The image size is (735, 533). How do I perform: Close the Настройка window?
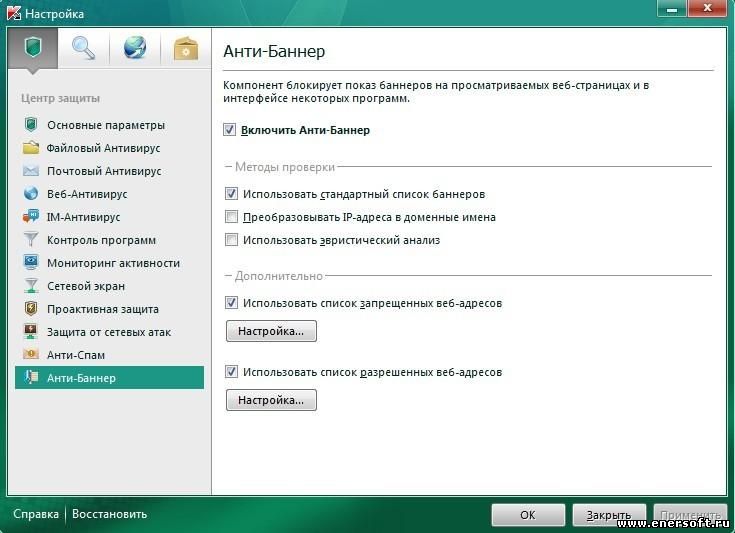[x=707, y=8]
